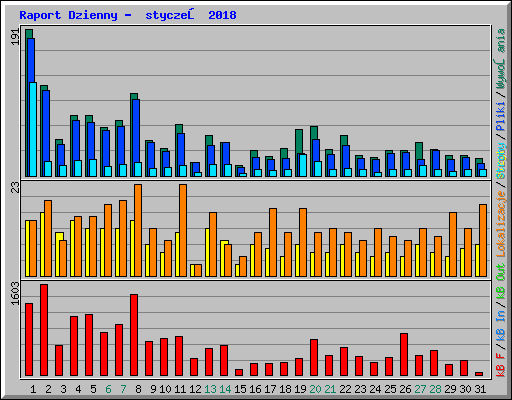Select the red kB bar for day 26
The image size is (512, 400).
pos(404,355)
